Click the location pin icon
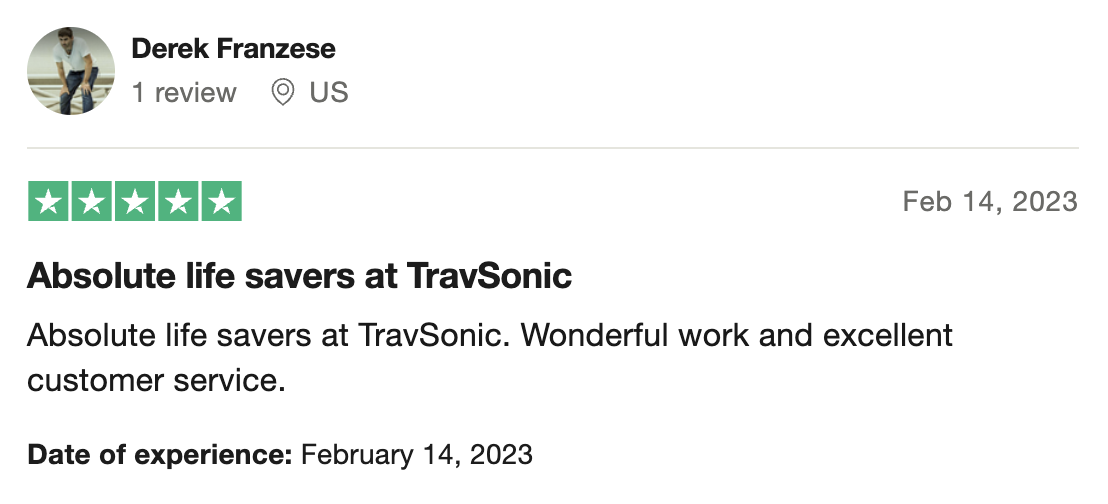The image size is (1108, 504). [283, 93]
